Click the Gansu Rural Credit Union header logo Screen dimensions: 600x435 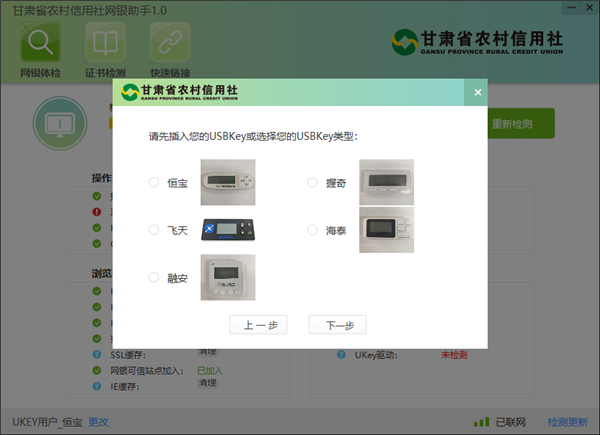[477, 42]
